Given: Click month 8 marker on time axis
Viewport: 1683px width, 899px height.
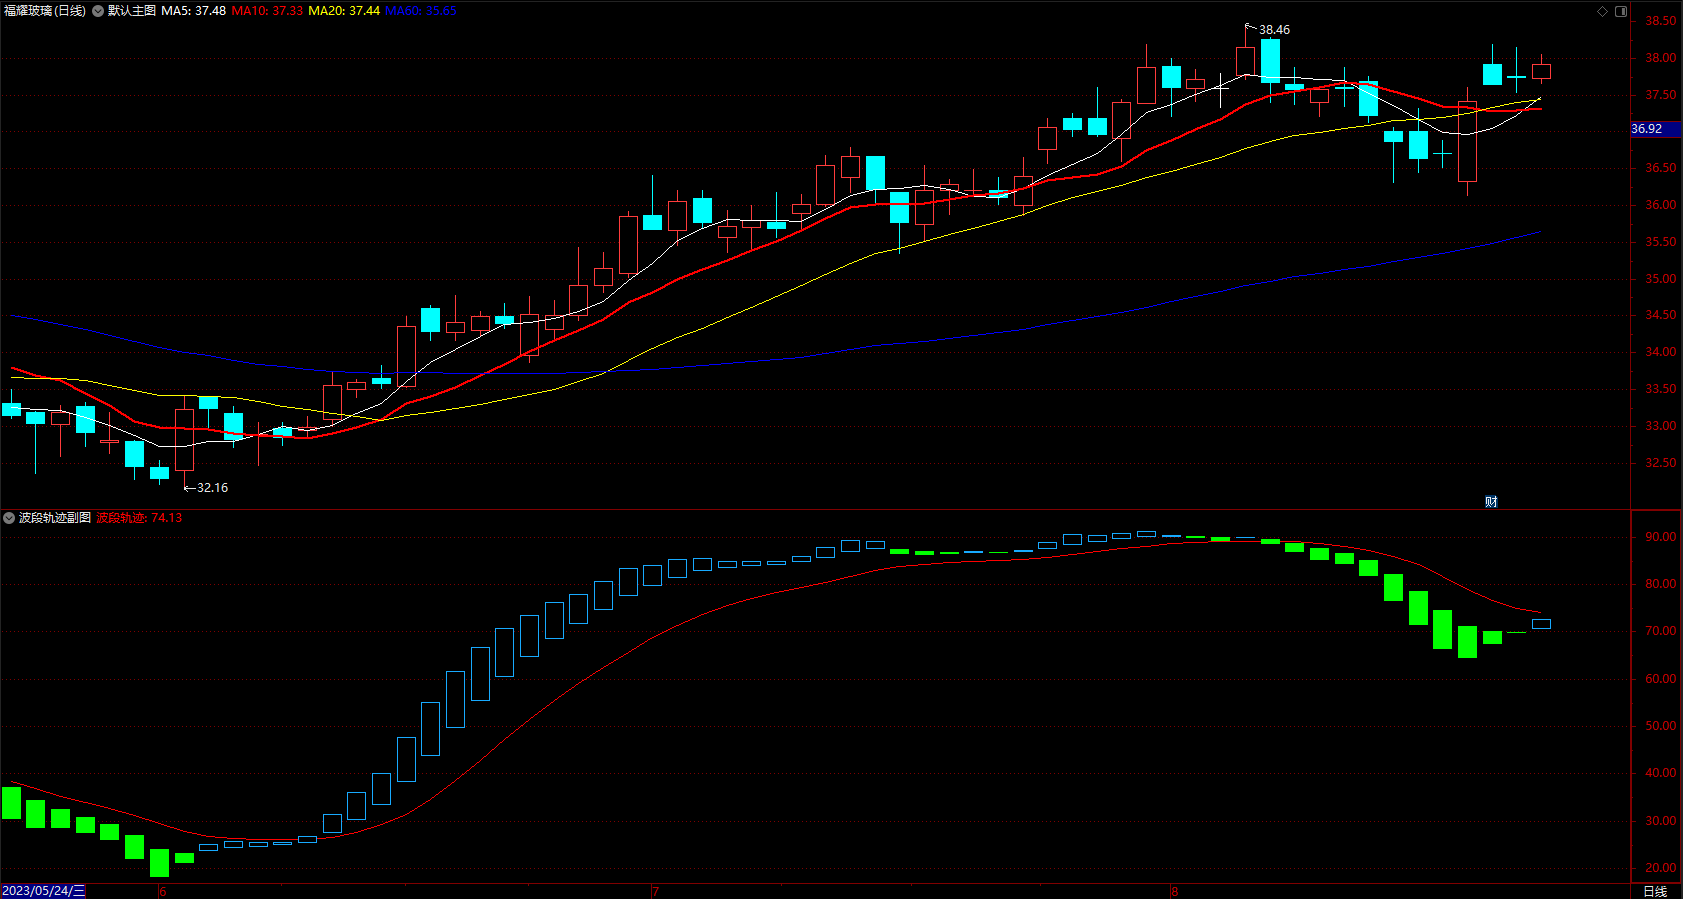Looking at the screenshot, I should tap(1174, 891).
